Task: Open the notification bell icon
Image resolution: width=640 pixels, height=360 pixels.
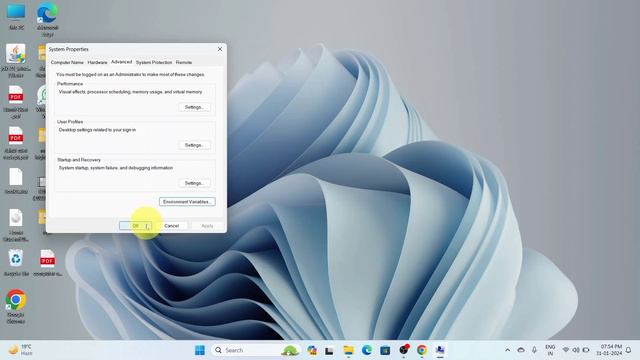Action: [629, 350]
